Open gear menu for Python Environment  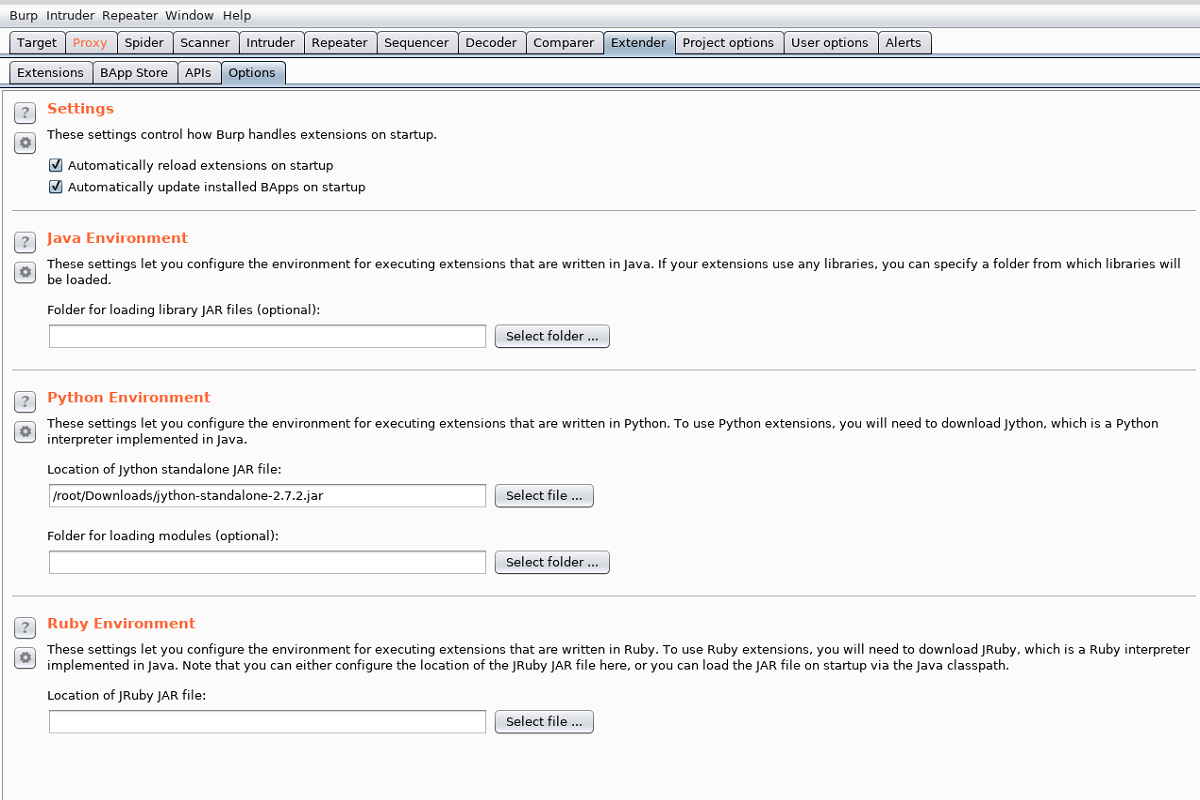[26, 431]
